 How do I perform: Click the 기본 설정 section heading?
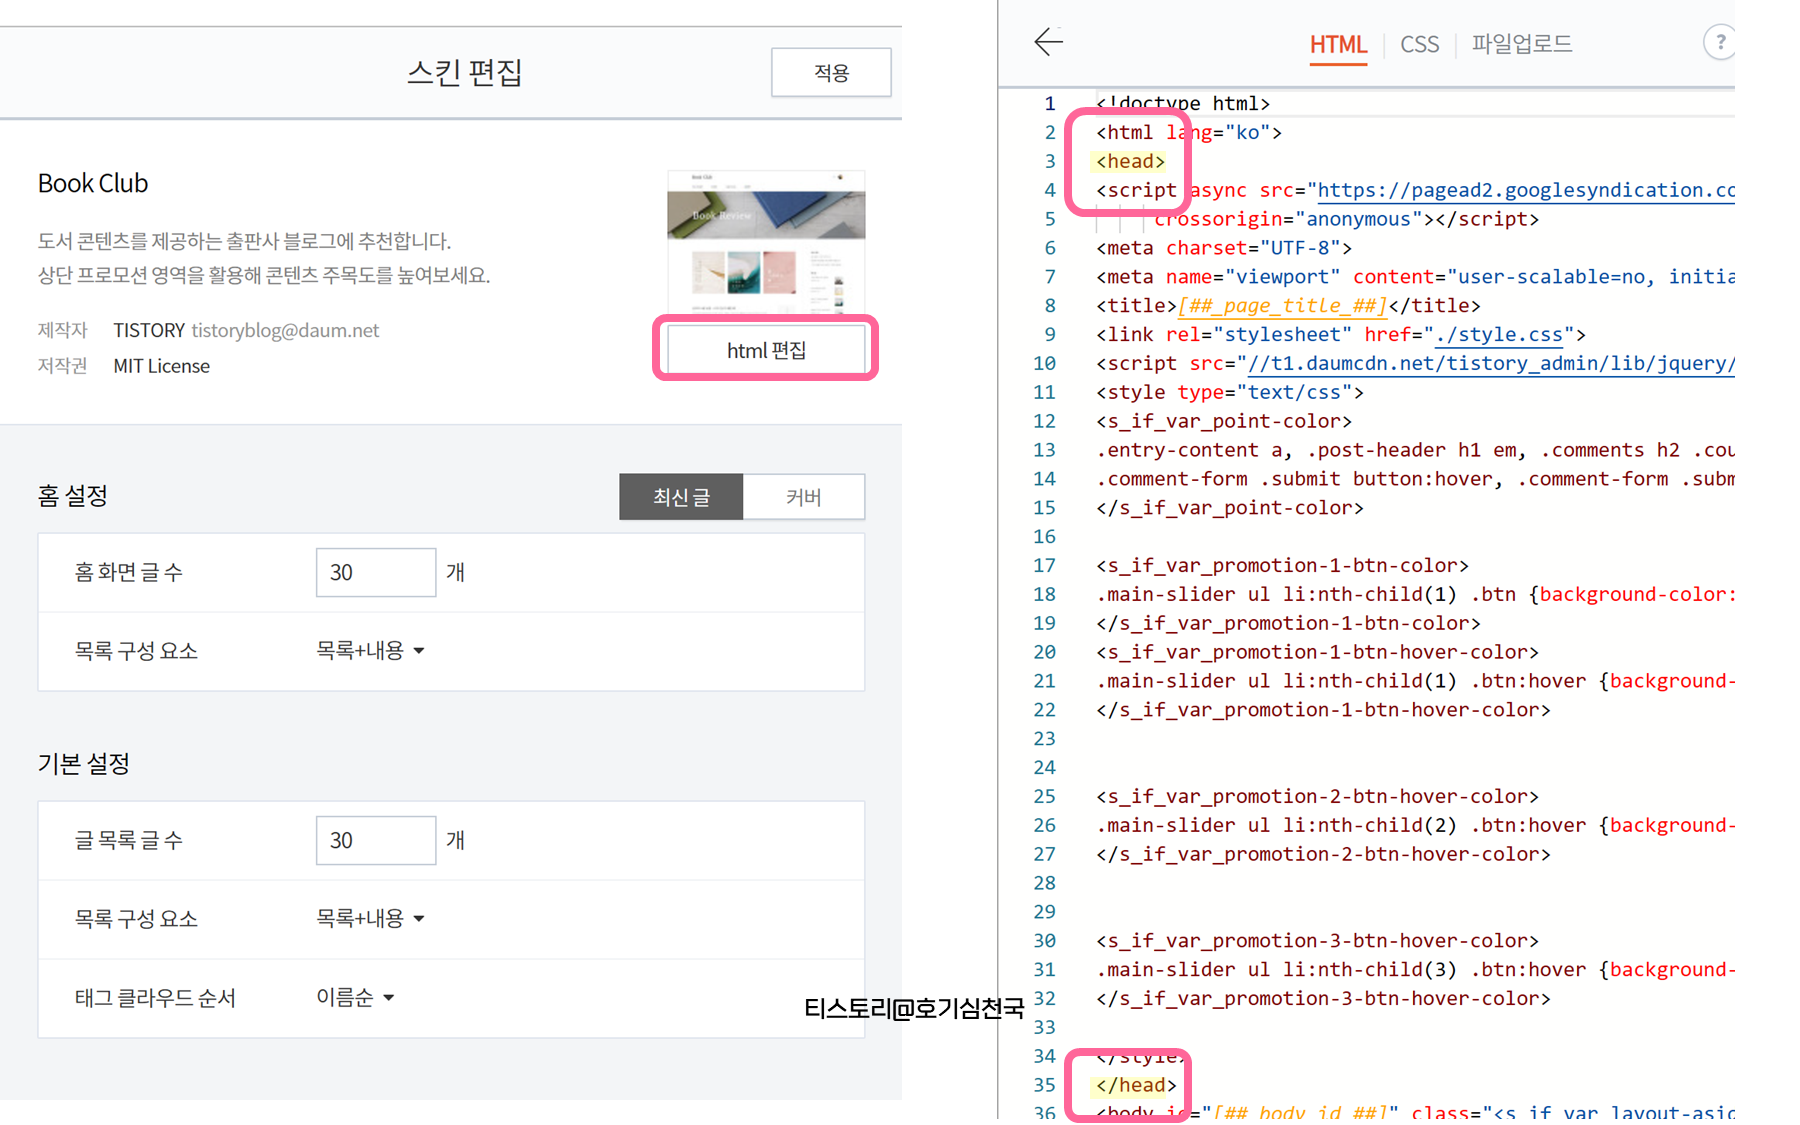coord(84,764)
